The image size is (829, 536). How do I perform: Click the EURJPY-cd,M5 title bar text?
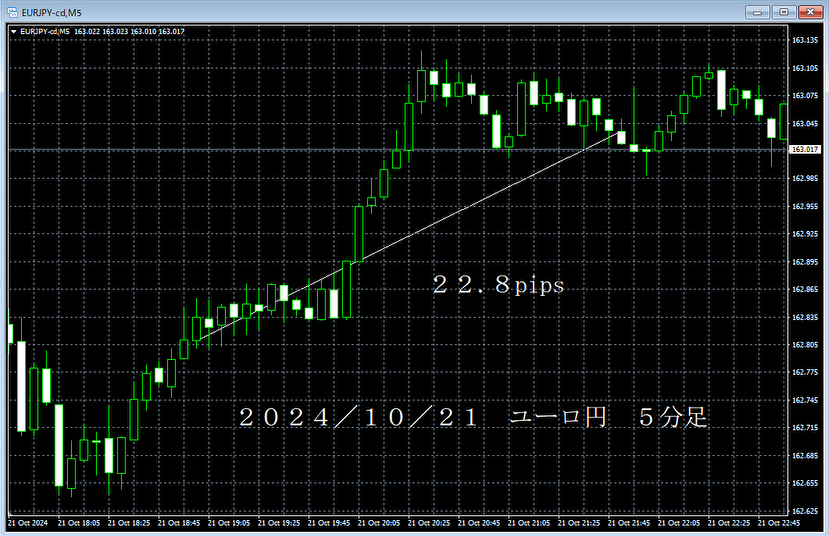coord(52,13)
